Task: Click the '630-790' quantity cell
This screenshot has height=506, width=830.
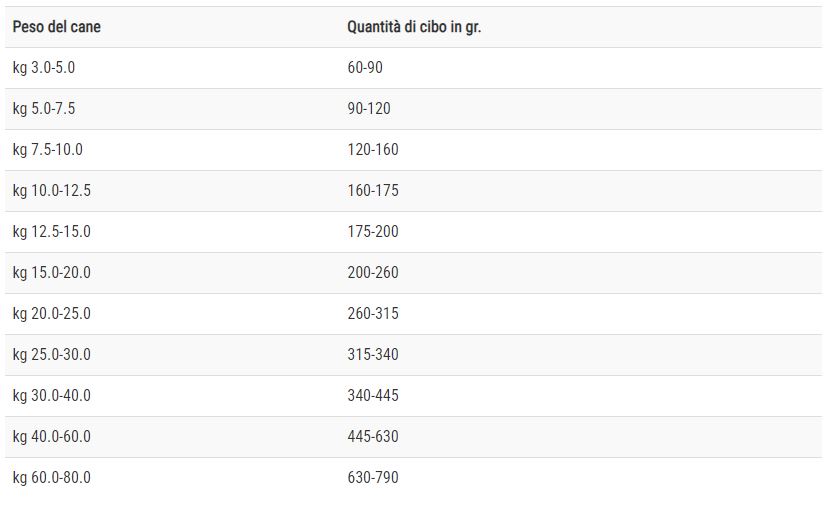Action: (x=373, y=477)
